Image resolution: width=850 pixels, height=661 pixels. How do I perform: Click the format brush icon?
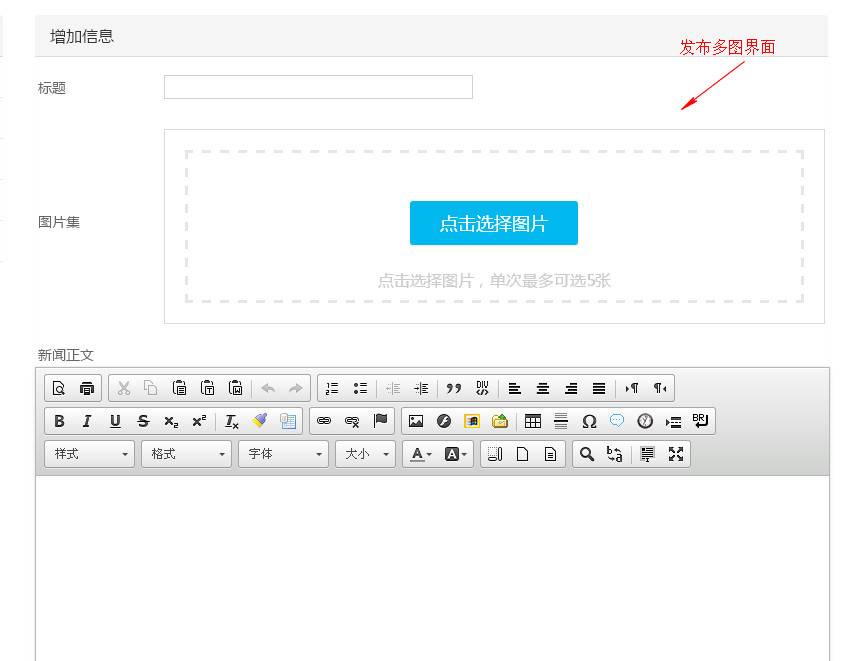pos(260,421)
